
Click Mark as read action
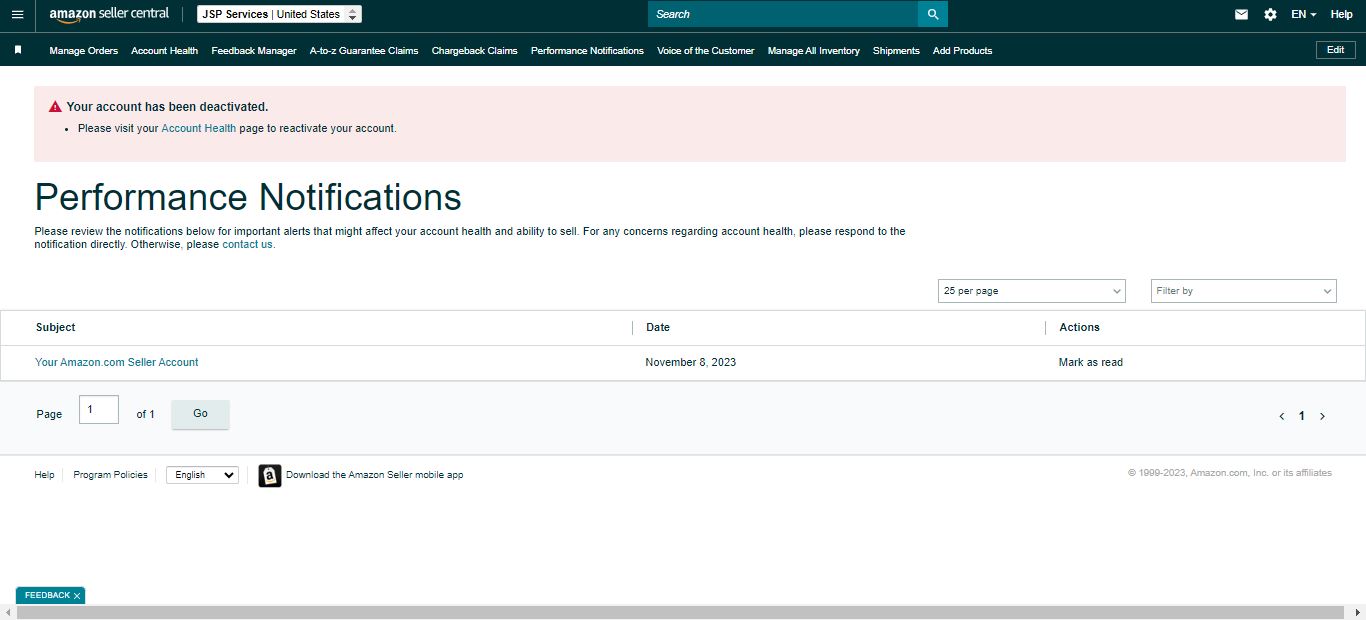(1091, 362)
